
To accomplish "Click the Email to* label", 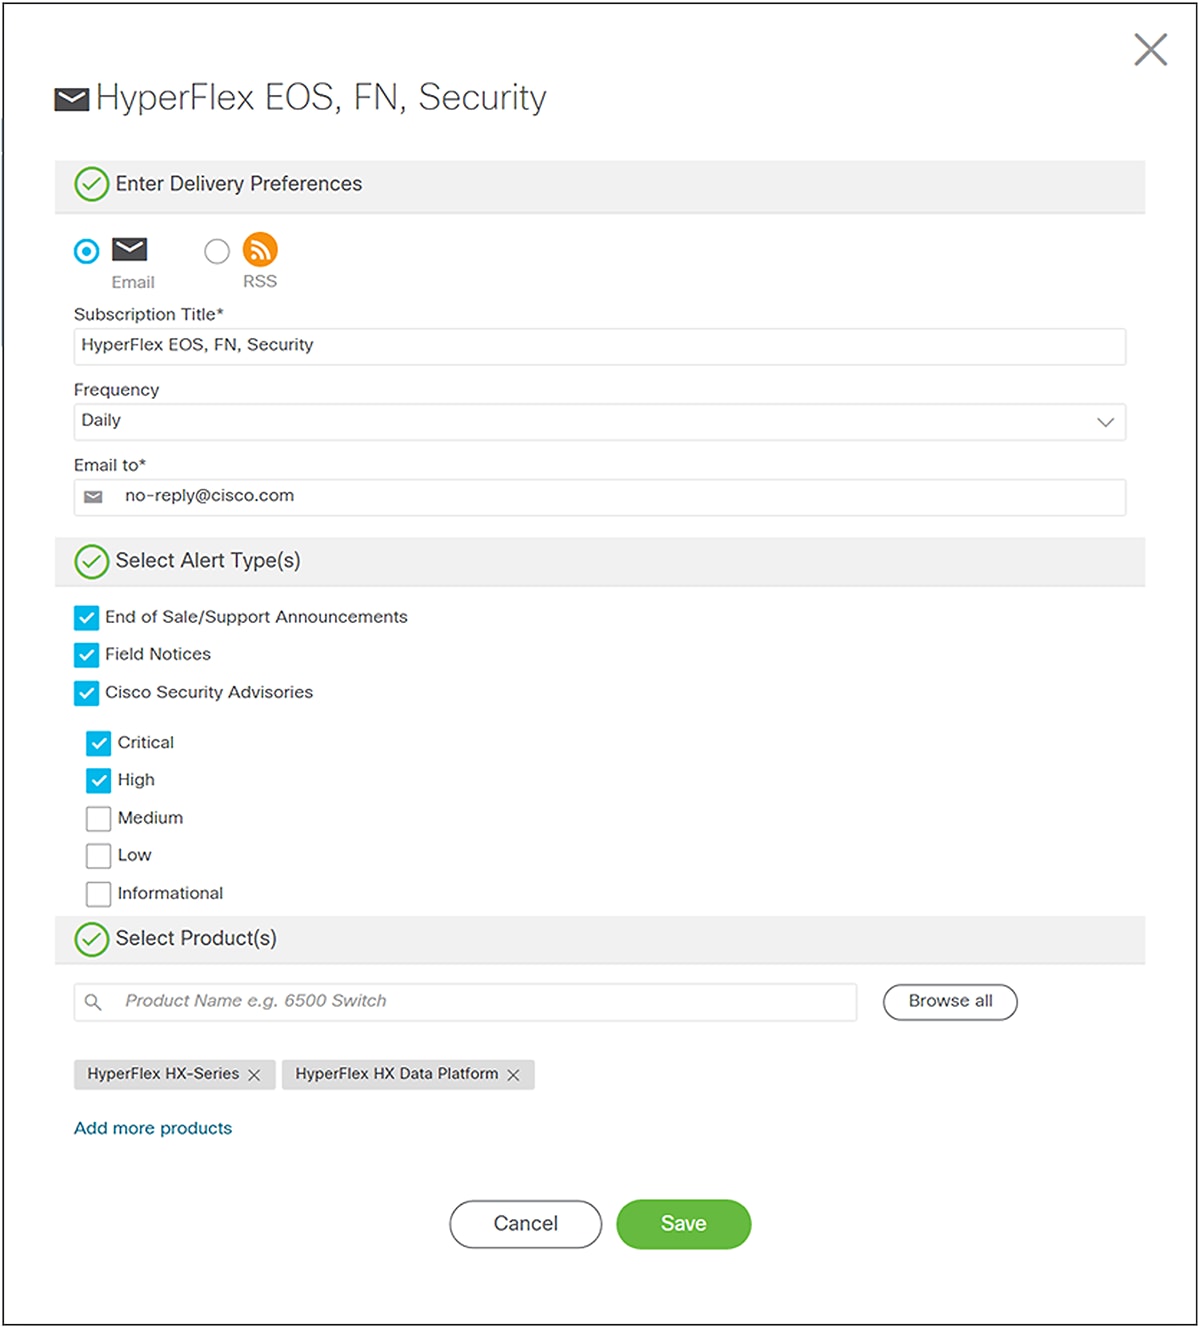I will [x=110, y=465].
